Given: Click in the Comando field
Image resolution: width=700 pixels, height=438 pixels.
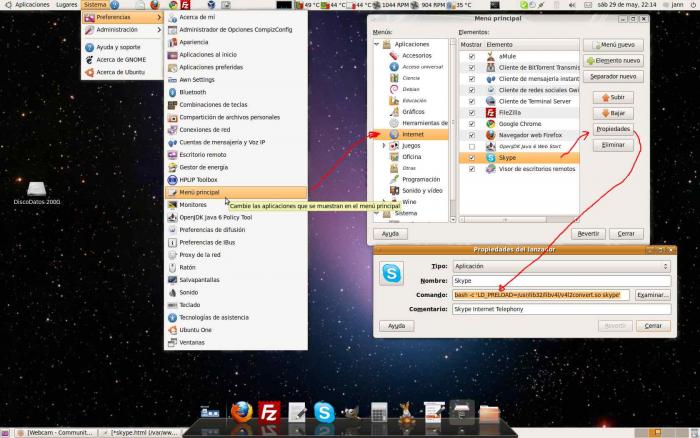Looking at the screenshot, I should [541, 295].
